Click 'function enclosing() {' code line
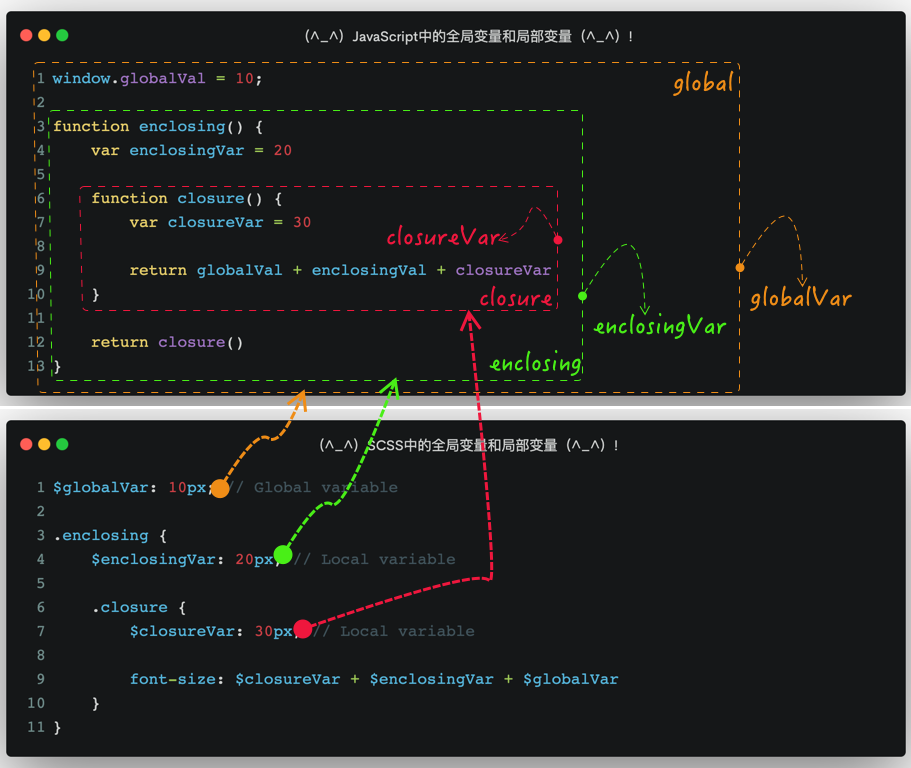The image size is (911, 768). click(158, 127)
